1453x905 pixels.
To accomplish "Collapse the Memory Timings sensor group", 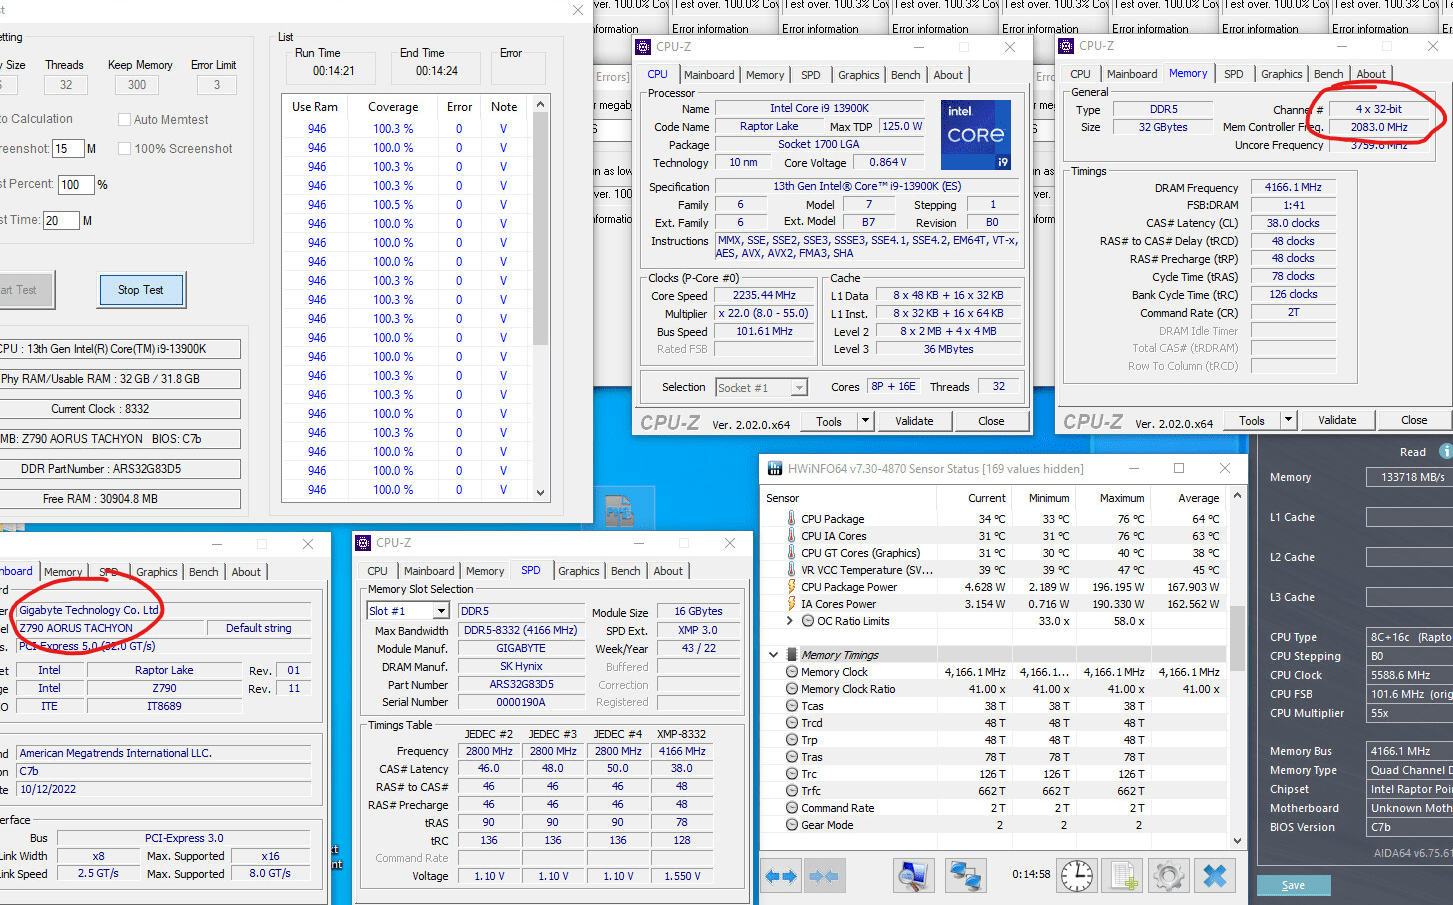I will (x=773, y=655).
